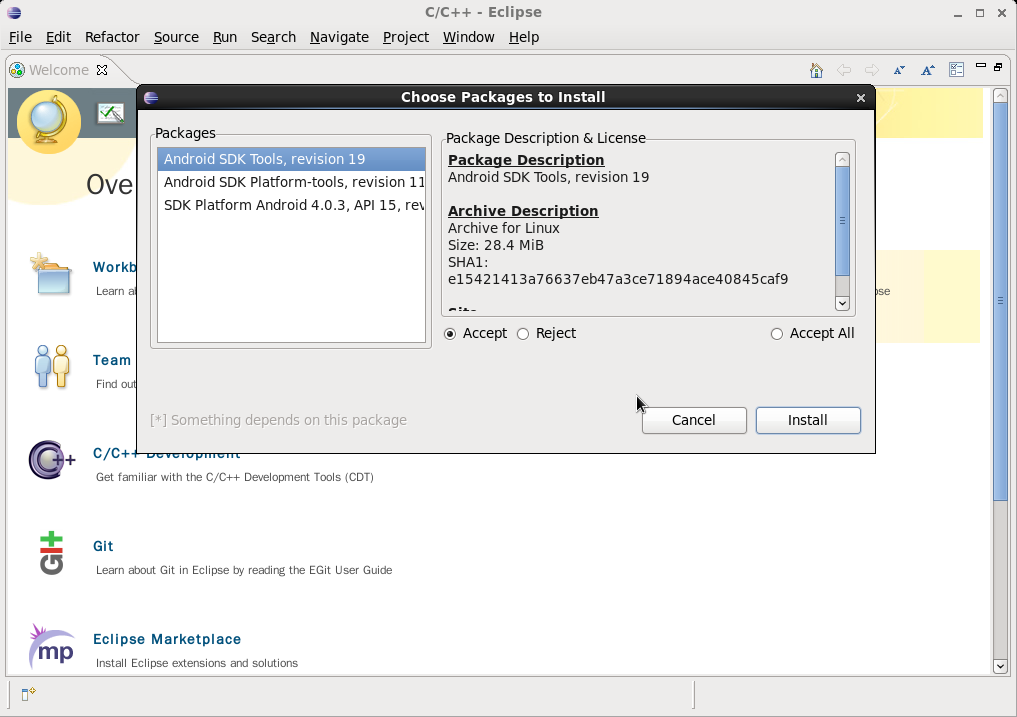The width and height of the screenshot is (1017, 717).
Task: Click the Home icon on Welcome toolbar
Action: pyautogui.click(x=816, y=70)
